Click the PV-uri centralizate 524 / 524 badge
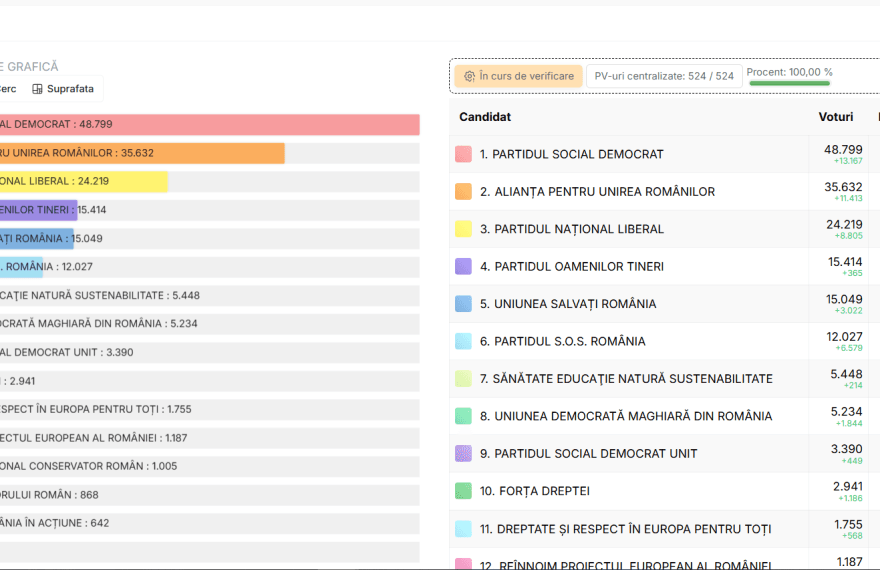This screenshot has width=880, height=570. coord(664,76)
